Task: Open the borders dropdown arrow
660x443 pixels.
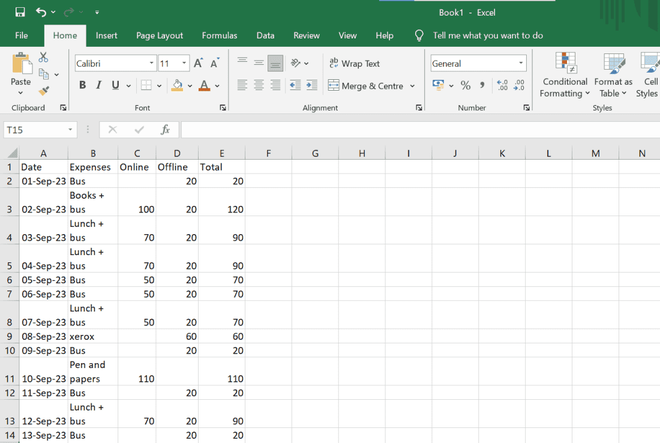Action: coord(159,86)
